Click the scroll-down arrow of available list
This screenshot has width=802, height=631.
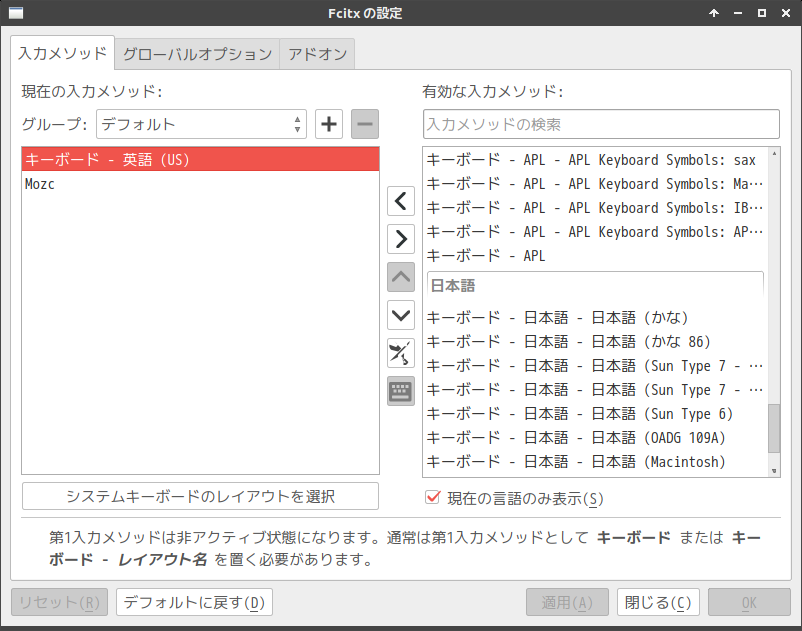pyautogui.click(x=774, y=471)
